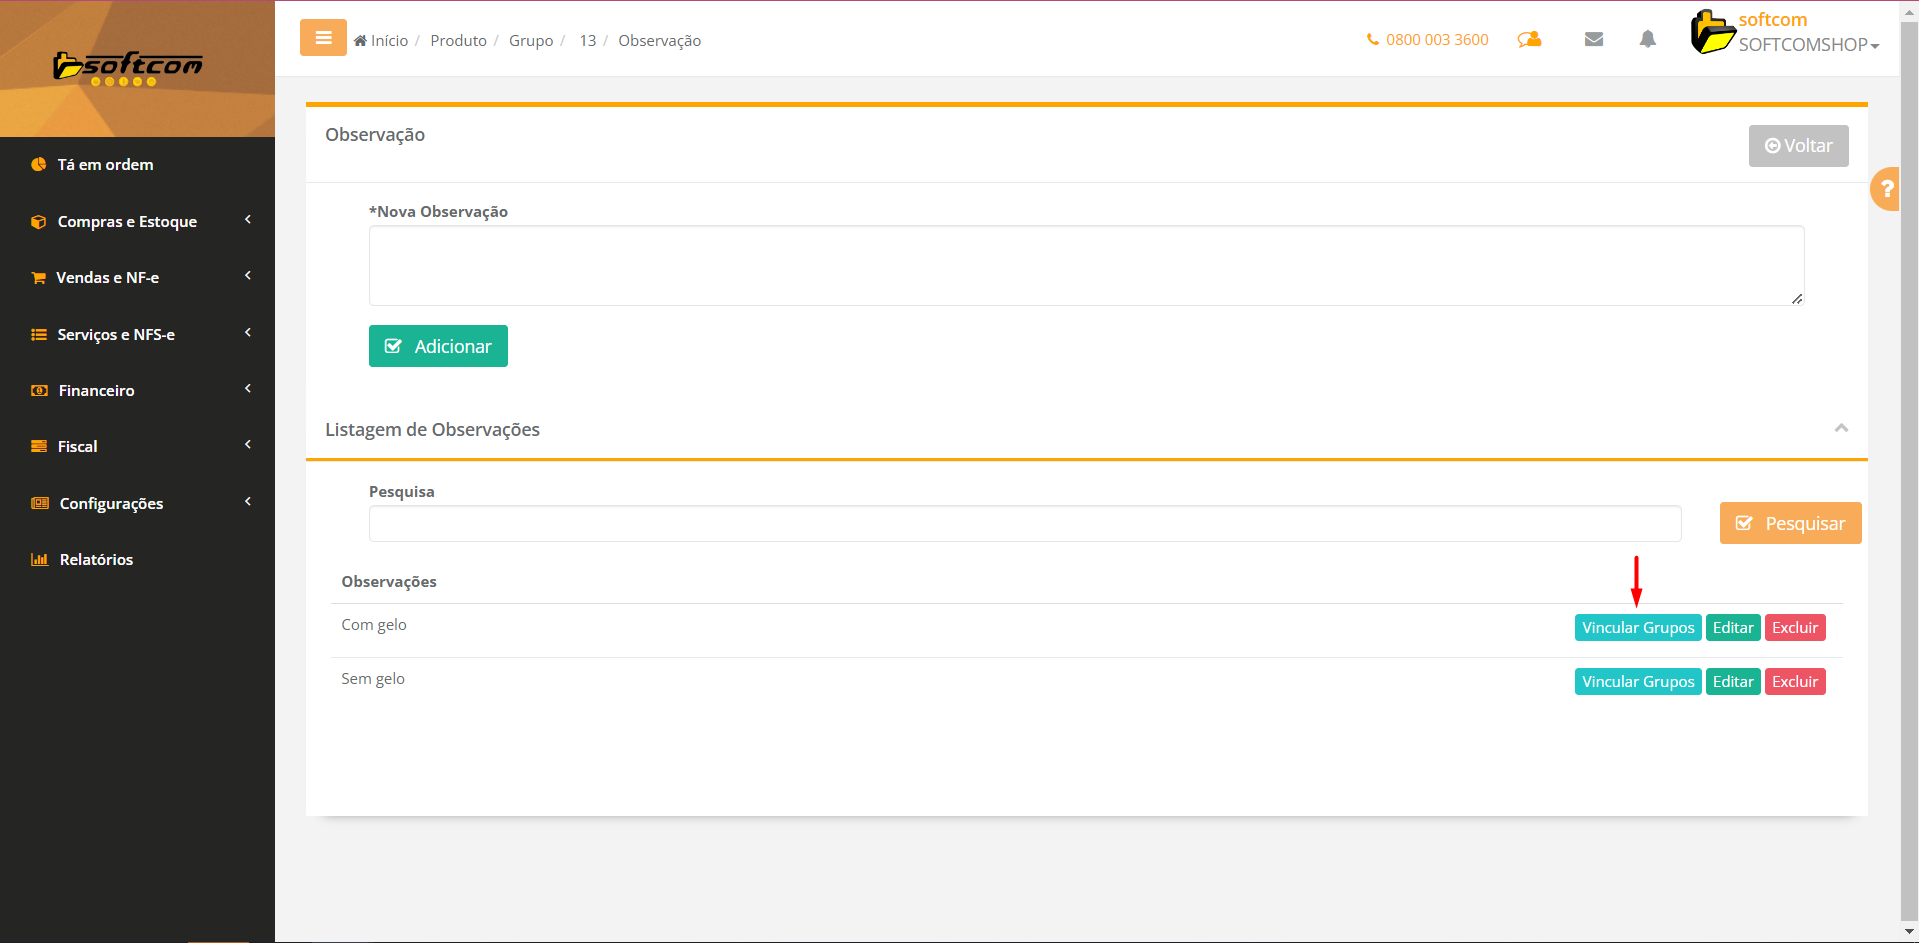Expand the Financeiro sidebar menu
The image size is (1919, 943).
(x=96, y=391)
